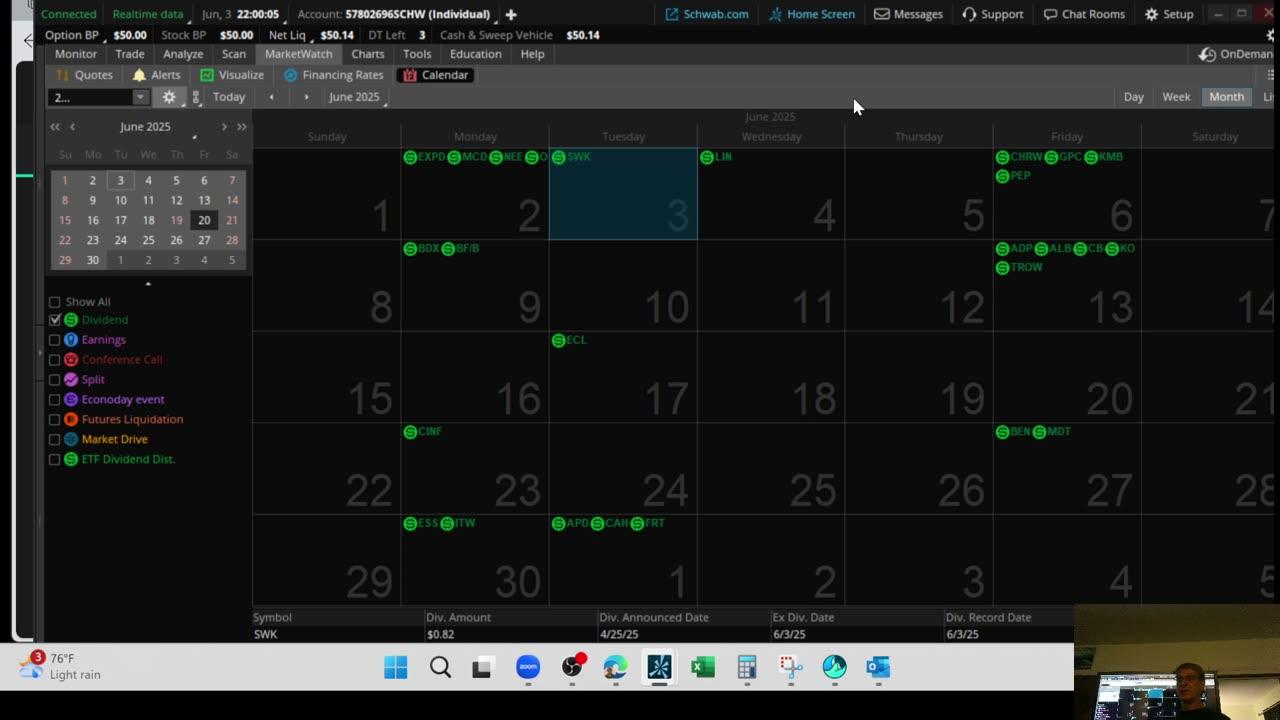This screenshot has width=1280, height=720.
Task: Switch to the Charts tab
Action: [368, 54]
